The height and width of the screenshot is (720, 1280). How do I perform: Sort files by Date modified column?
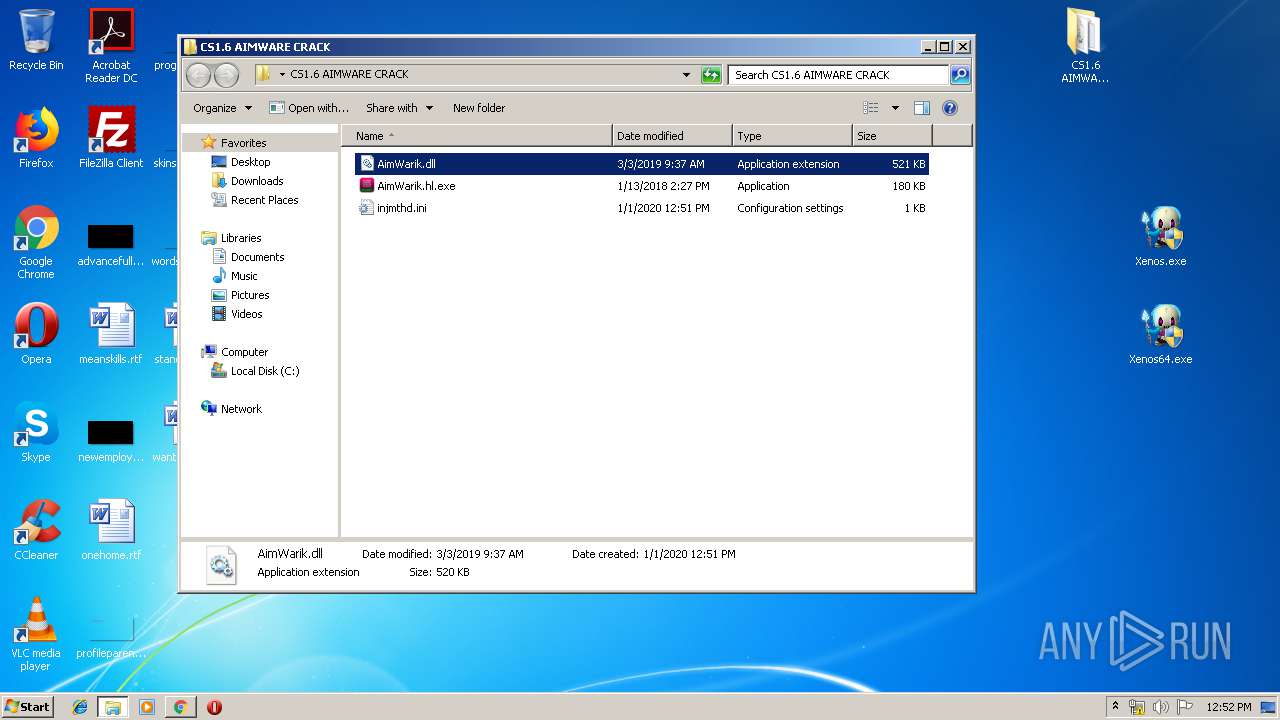(x=672, y=136)
